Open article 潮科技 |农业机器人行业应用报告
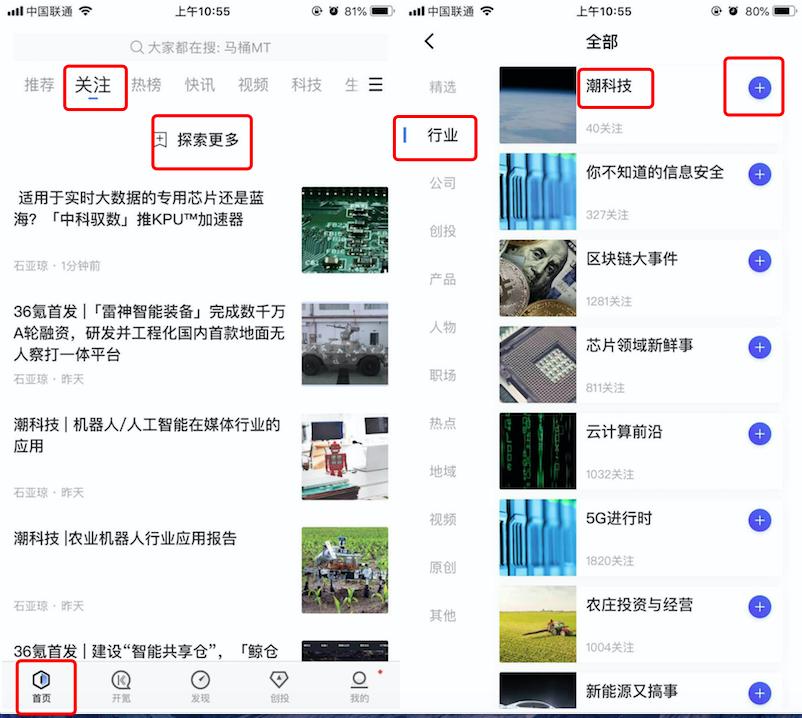The image size is (802, 718). click(x=125, y=538)
